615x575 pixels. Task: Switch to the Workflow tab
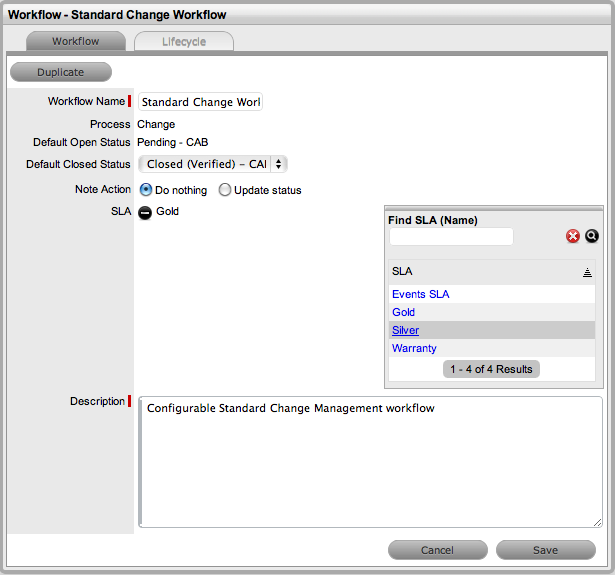76,41
